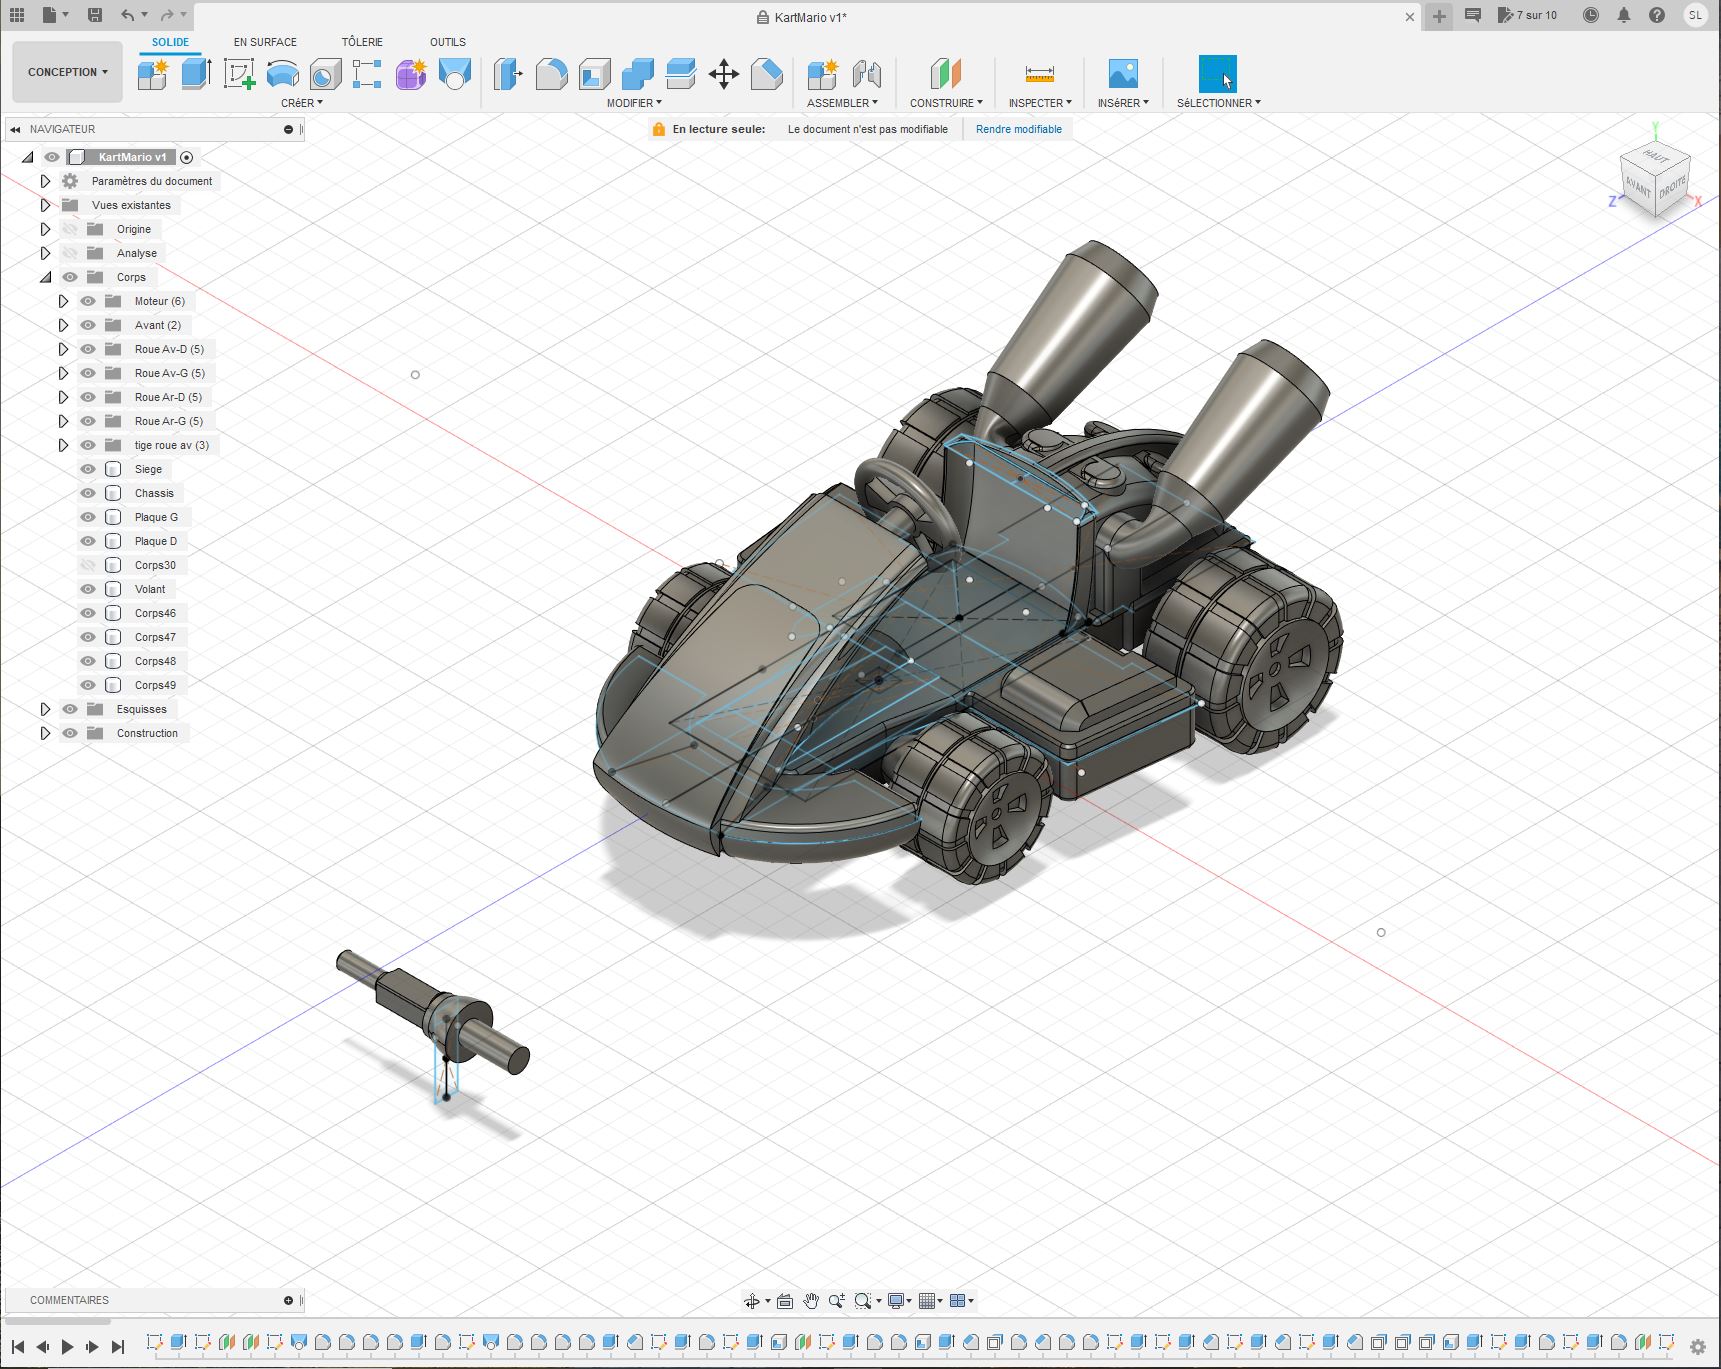The image size is (1721, 1369).
Task: Toggle visibility of Moteur (6) group
Action: point(88,301)
